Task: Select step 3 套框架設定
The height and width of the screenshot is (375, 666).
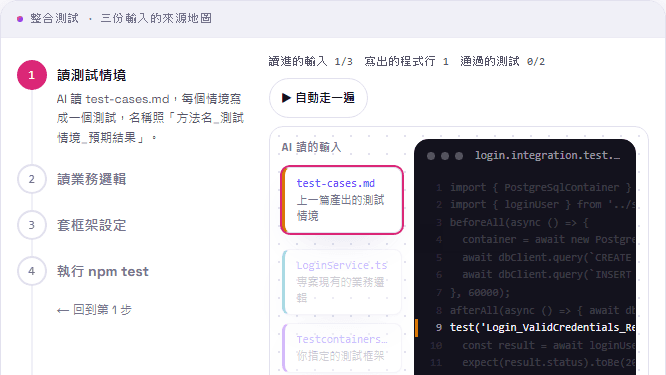Action: (91, 225)
